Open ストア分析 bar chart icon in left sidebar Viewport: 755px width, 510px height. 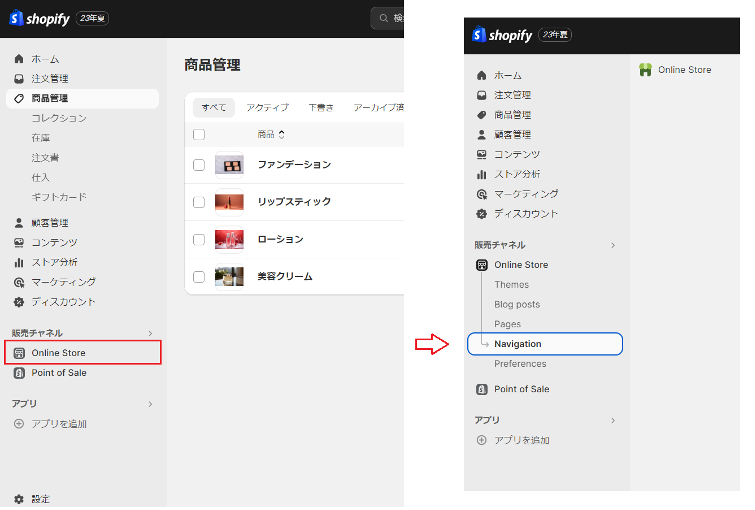tap(19, 262)
